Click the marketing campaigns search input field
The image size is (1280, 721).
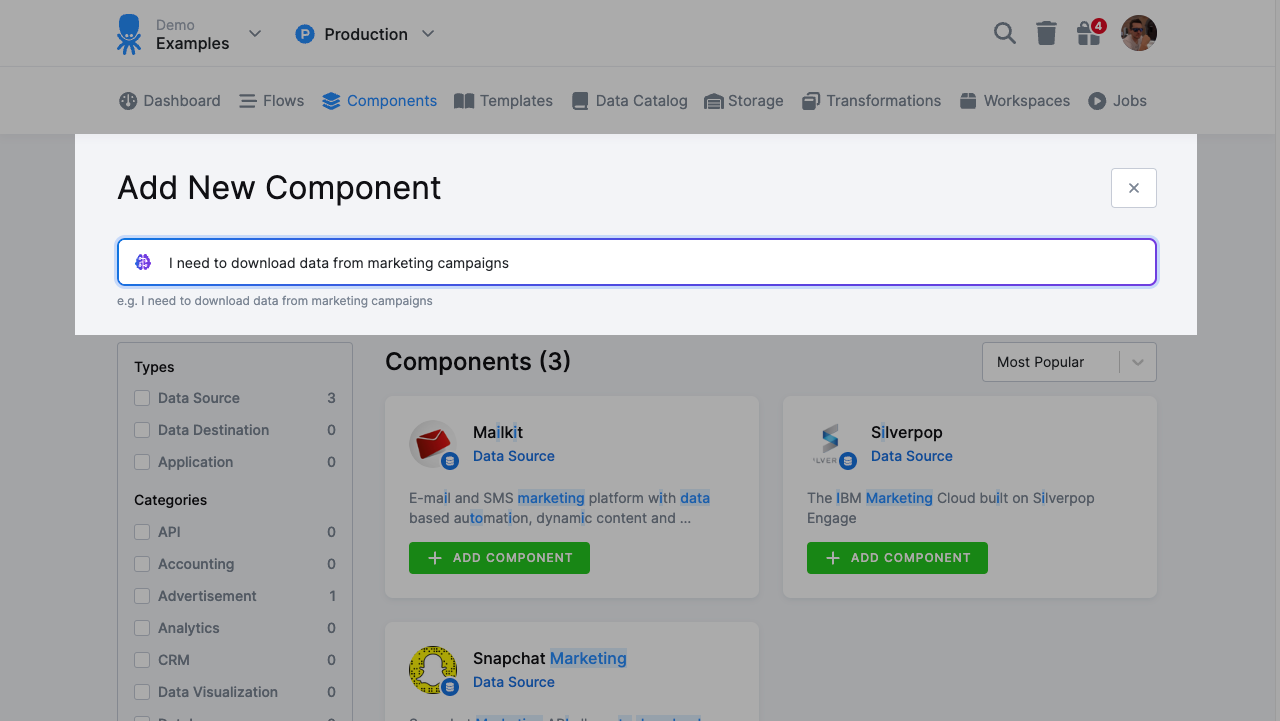pyautogui.click(x=637, y=262)
